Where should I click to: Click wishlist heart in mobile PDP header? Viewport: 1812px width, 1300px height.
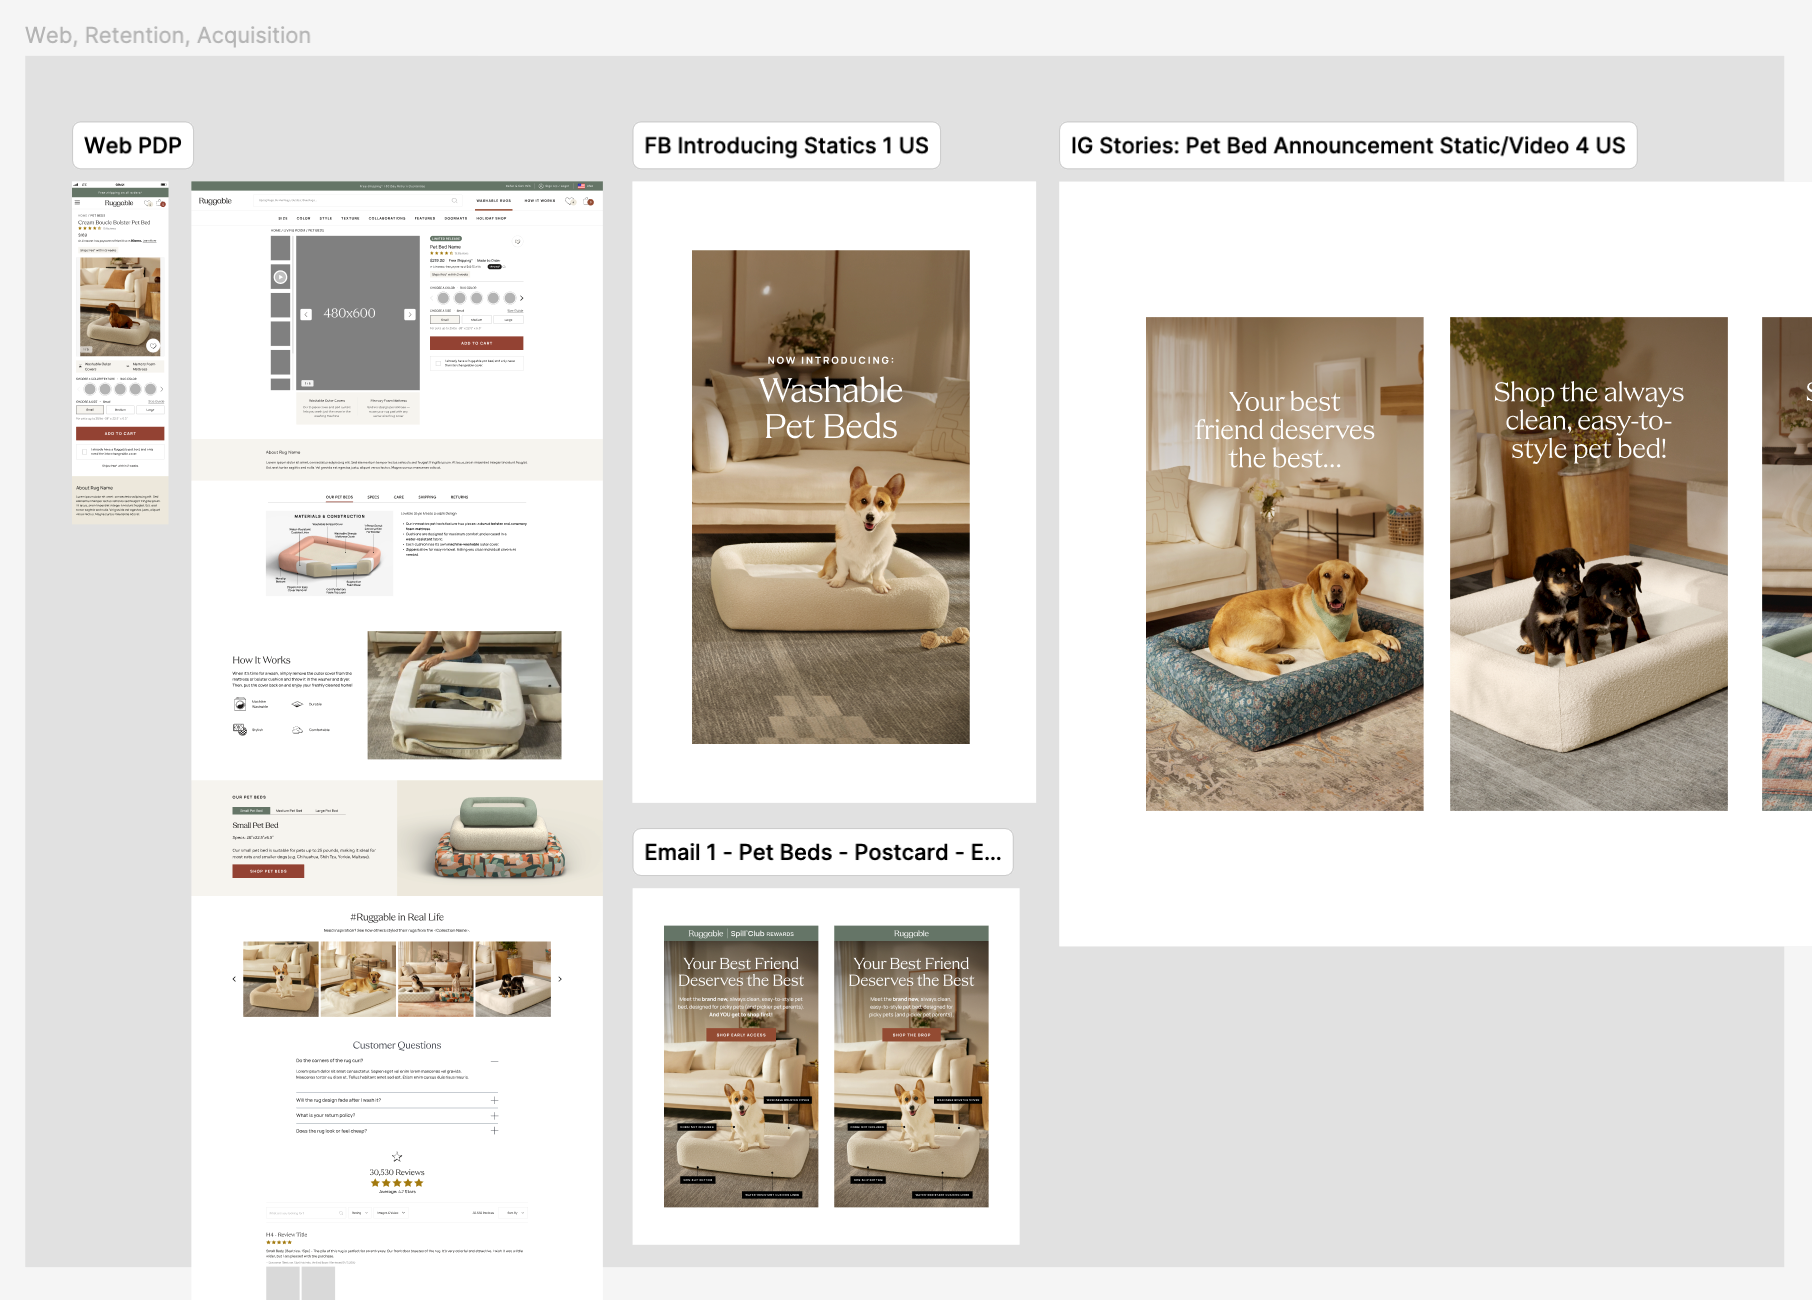pos(148,203)
